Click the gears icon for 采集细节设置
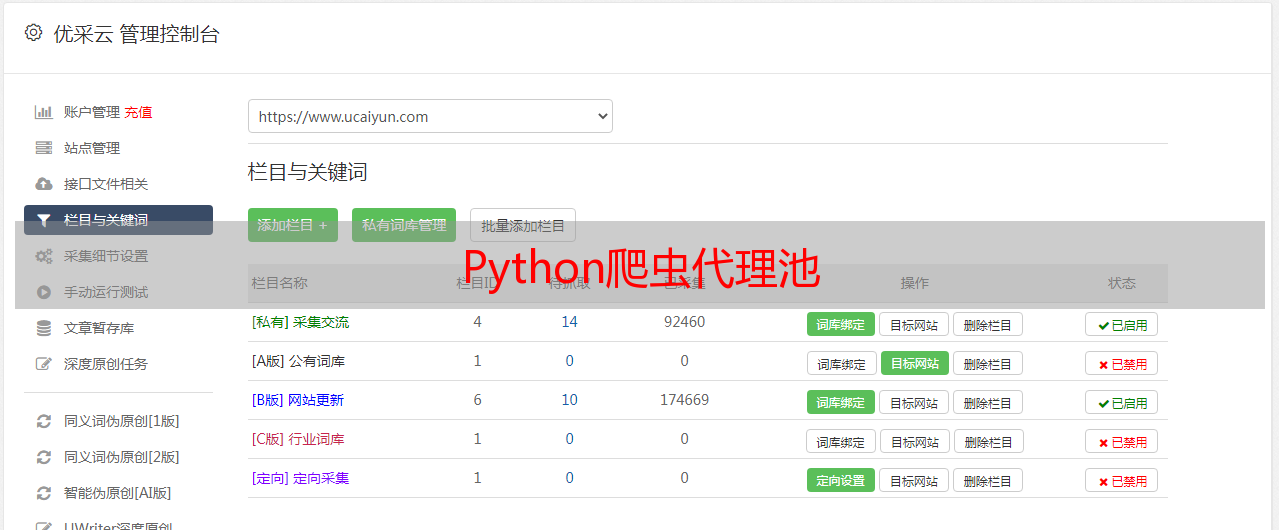The width and height of the screenshot is (1279, 530). point(43,256)
